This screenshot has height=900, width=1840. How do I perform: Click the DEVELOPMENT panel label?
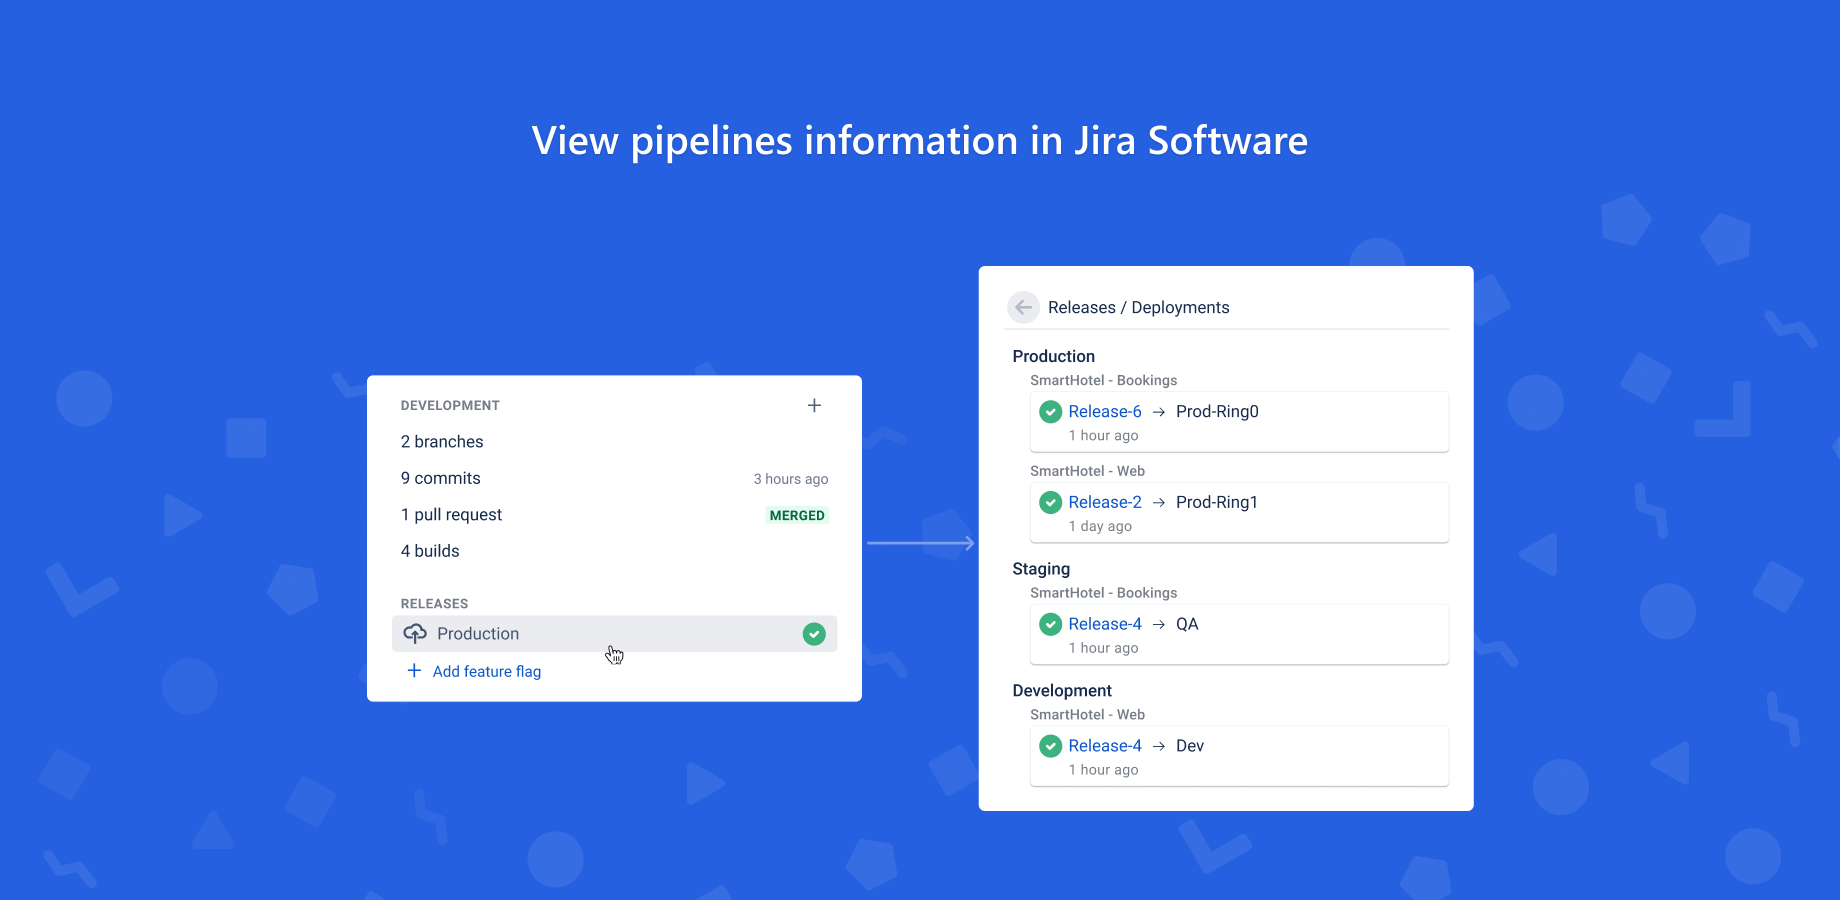tap(450, 406)
